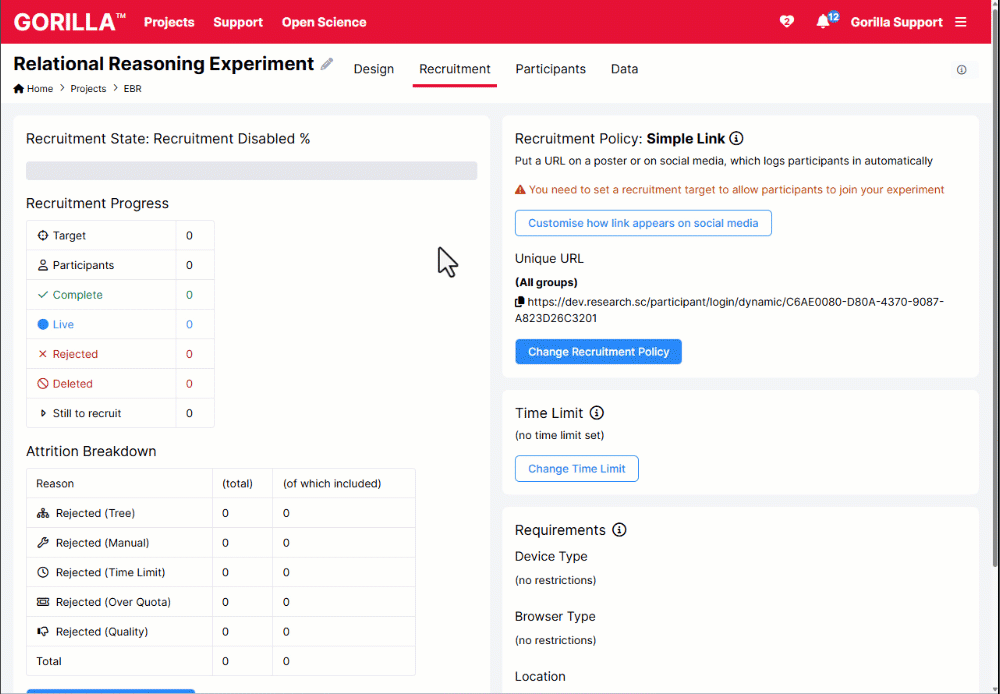
Task: Click Change Time Limit button
Action: (x=577, y=468)
